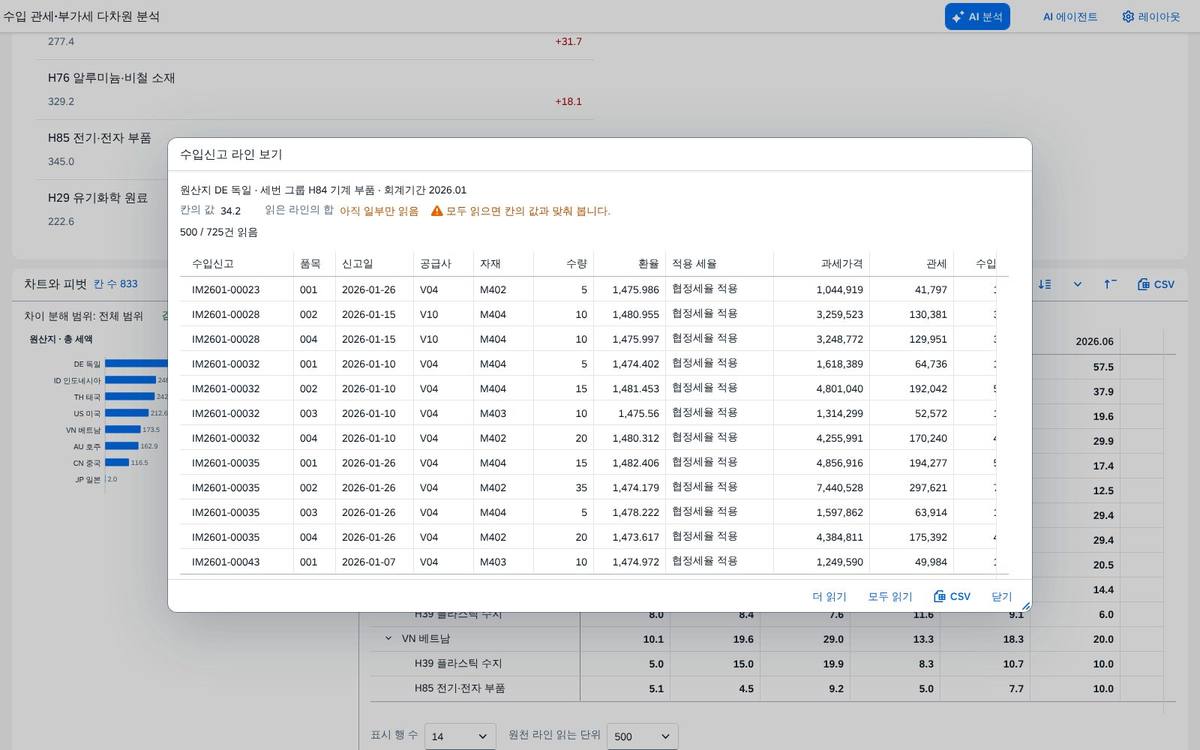Click 관세 value 297,621
This screenshot has height=750, width=1200.
[927, 487]
